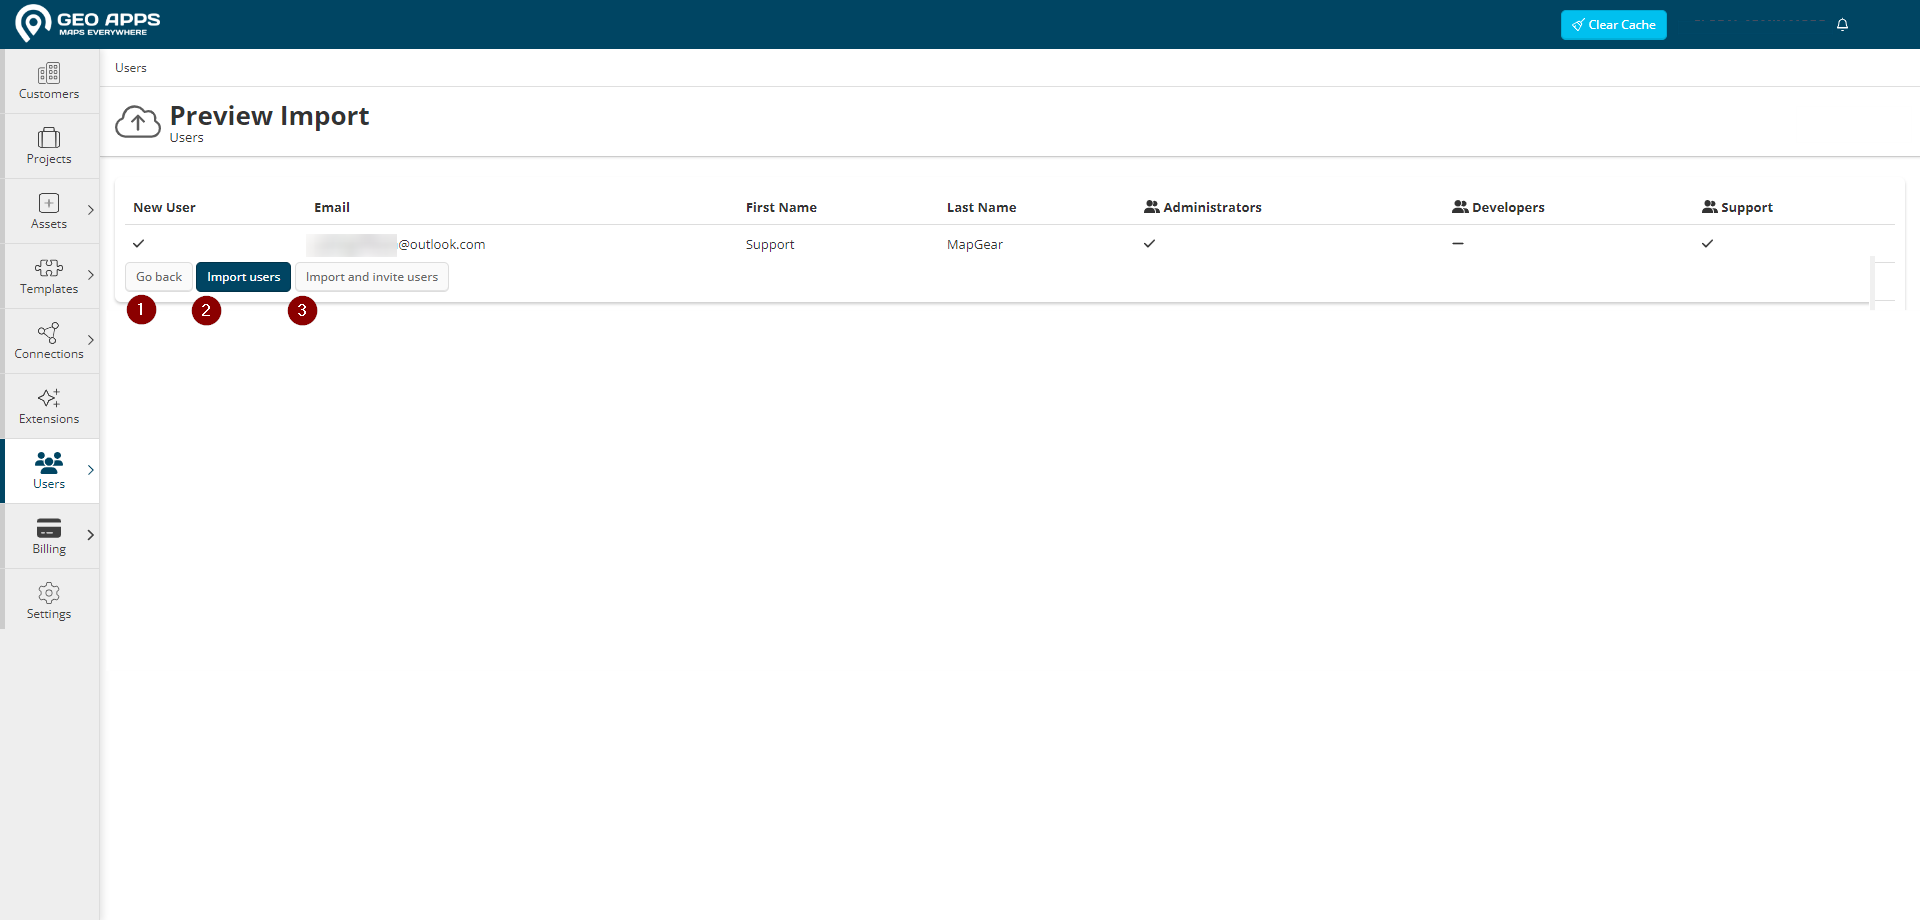Open the Settings gear icon
The image size is (1920, 920).
point(49,593)
